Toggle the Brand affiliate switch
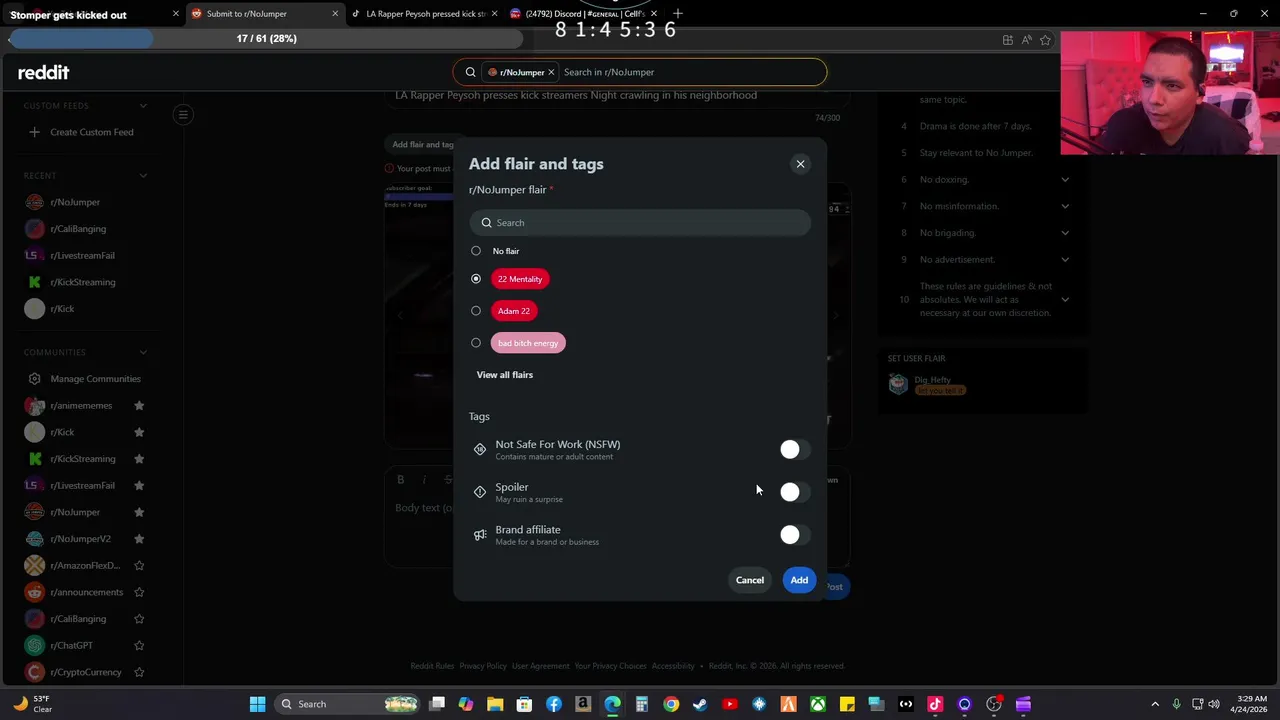Image resolution: width=1280 pixels, height=720 pixels. (795, 535)
